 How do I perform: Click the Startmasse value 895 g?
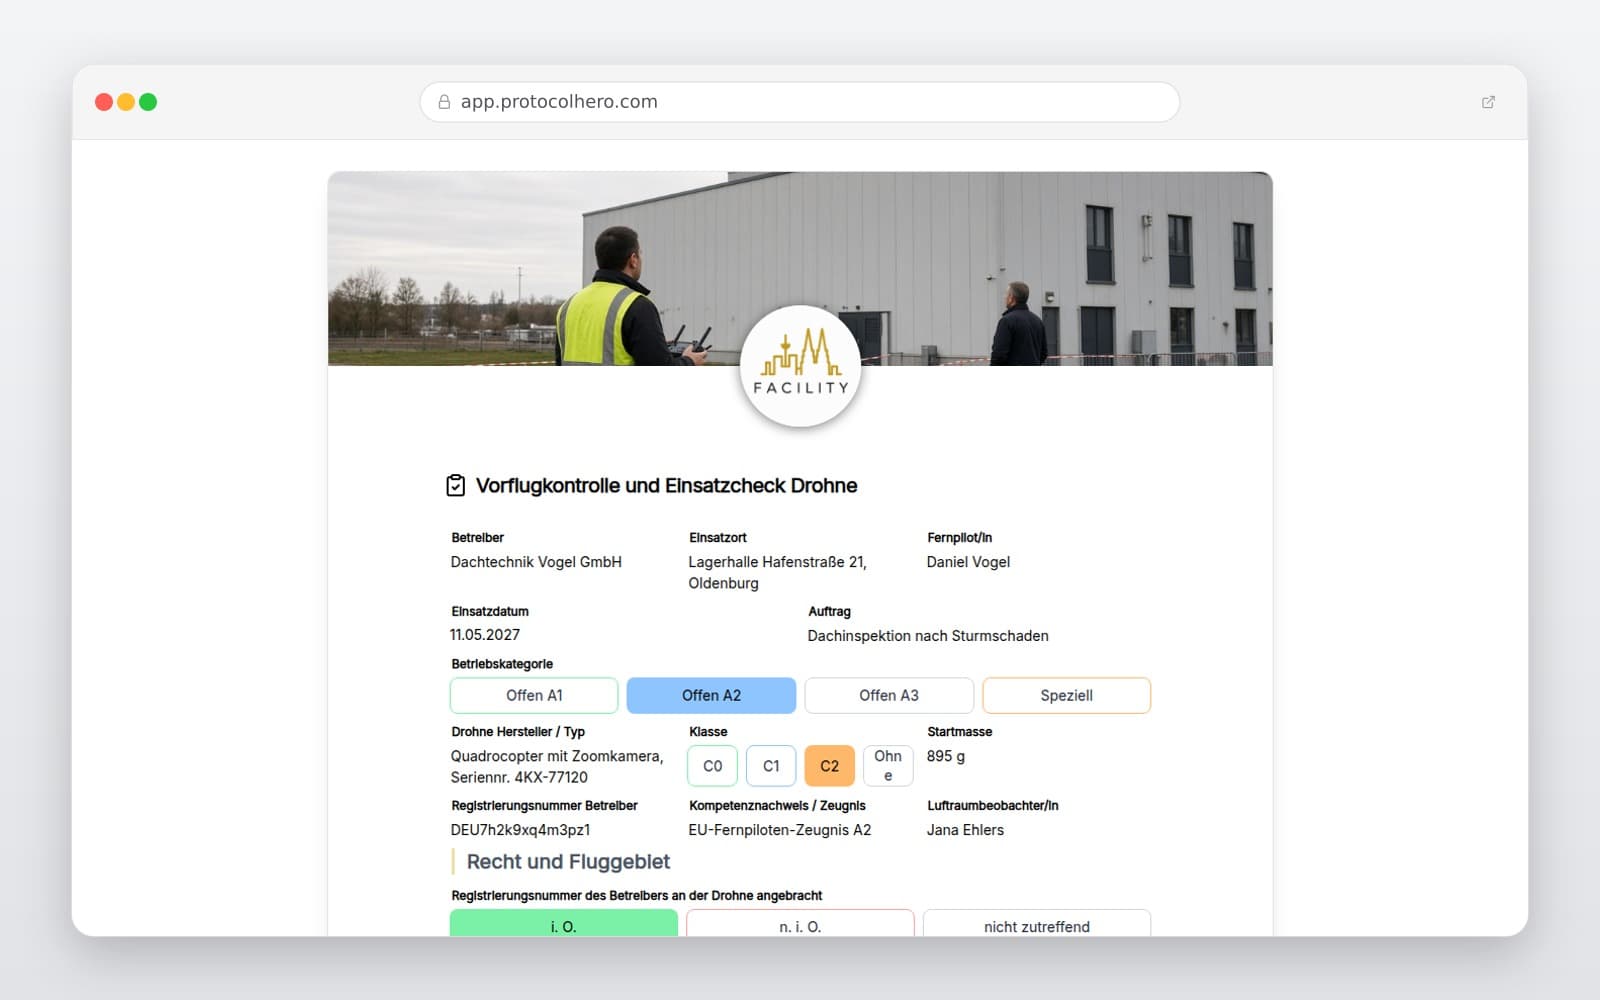coord(946,756)
